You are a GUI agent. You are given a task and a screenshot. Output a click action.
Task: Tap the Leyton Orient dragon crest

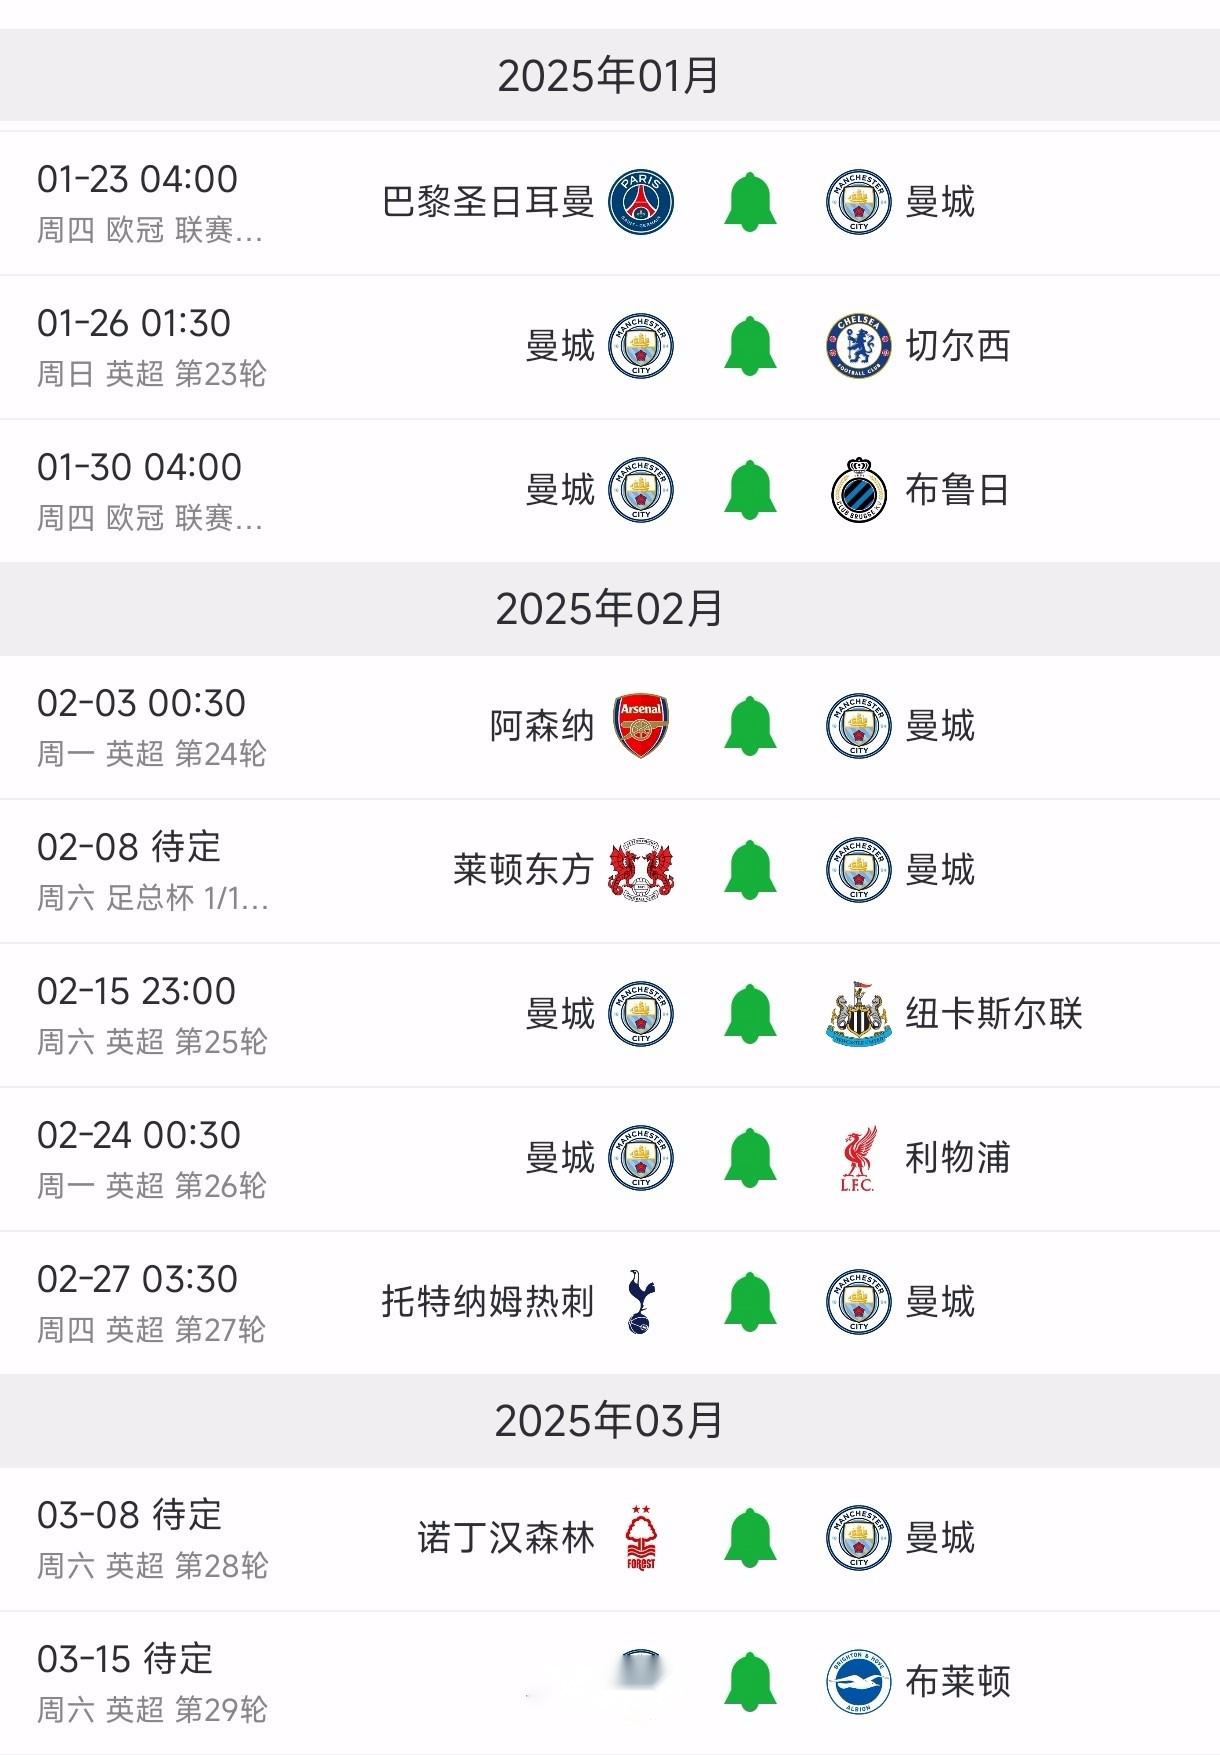(x=641, y=870)
